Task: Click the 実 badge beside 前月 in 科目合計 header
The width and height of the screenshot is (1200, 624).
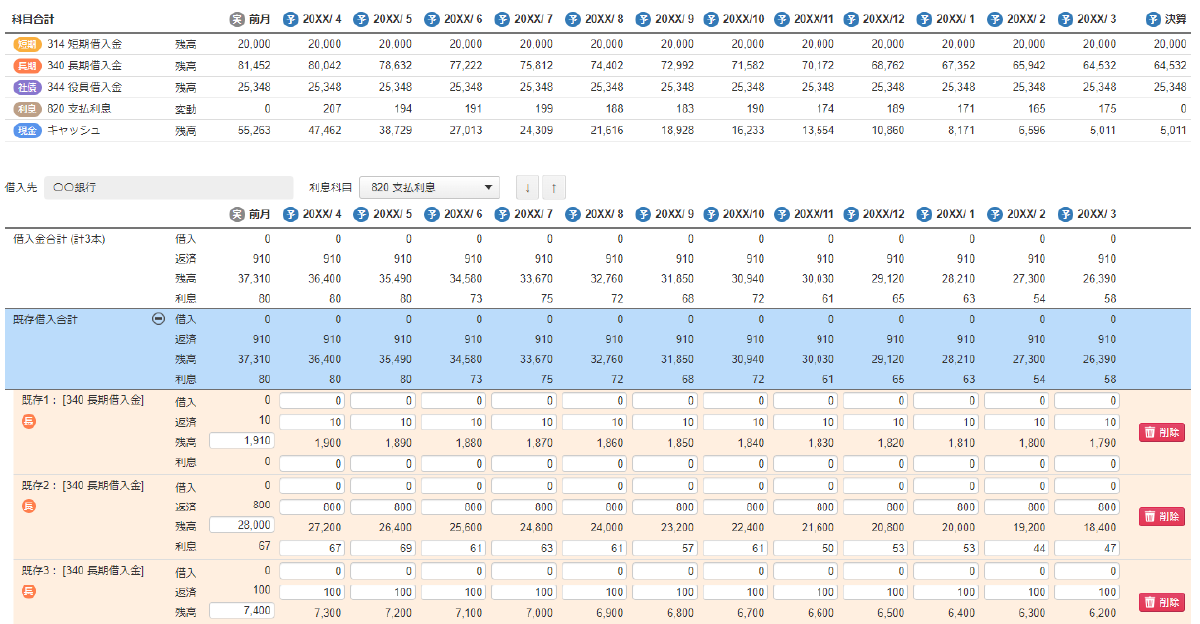Action: [237, 19]
